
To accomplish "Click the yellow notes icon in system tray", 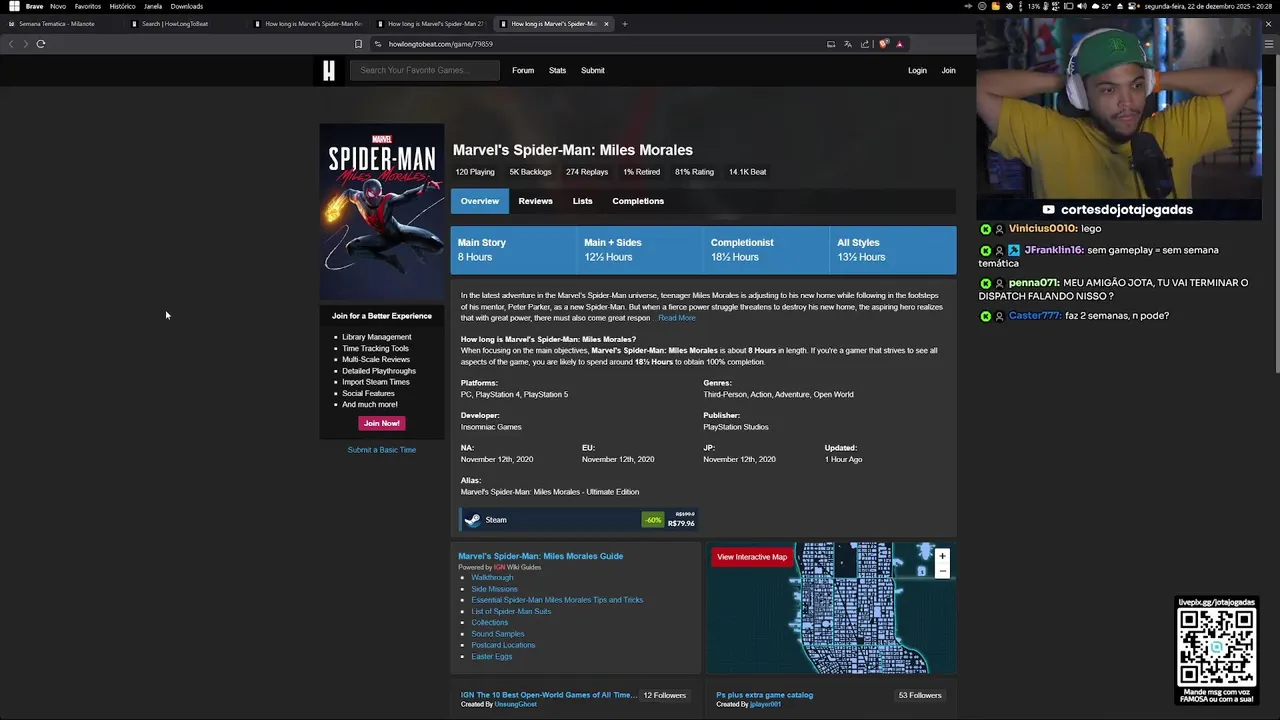I will 996,6.
